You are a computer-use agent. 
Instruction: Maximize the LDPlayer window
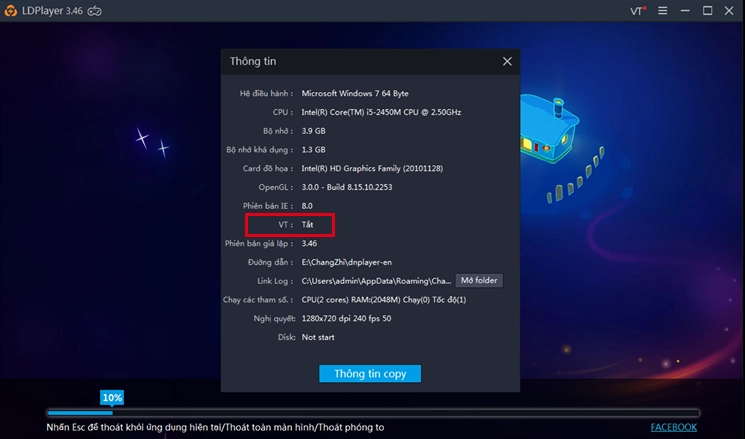click(x=708, y=11)
